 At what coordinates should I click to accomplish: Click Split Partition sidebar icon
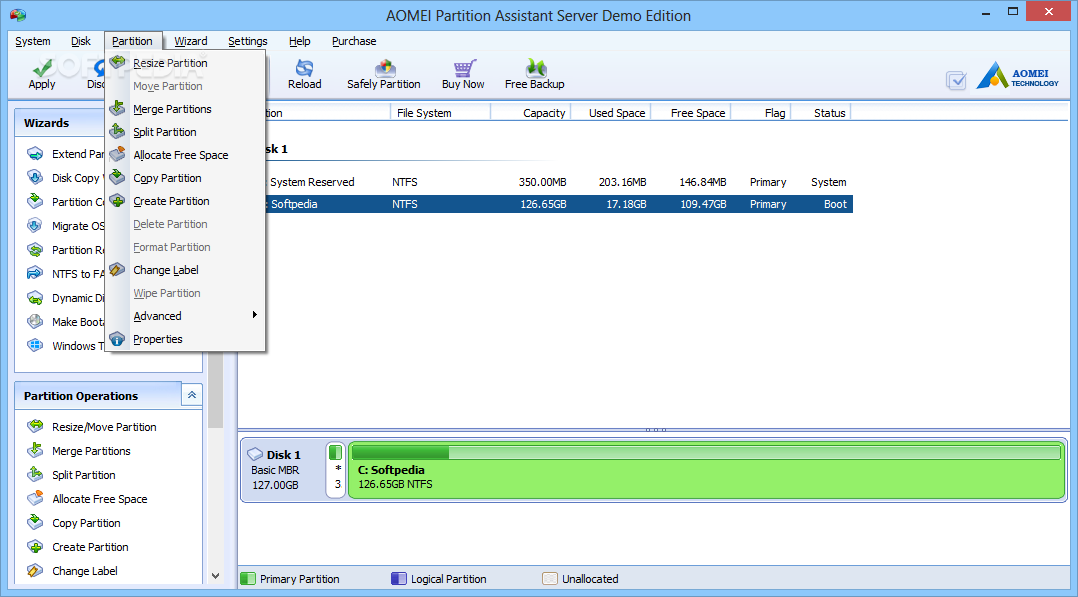35,475
